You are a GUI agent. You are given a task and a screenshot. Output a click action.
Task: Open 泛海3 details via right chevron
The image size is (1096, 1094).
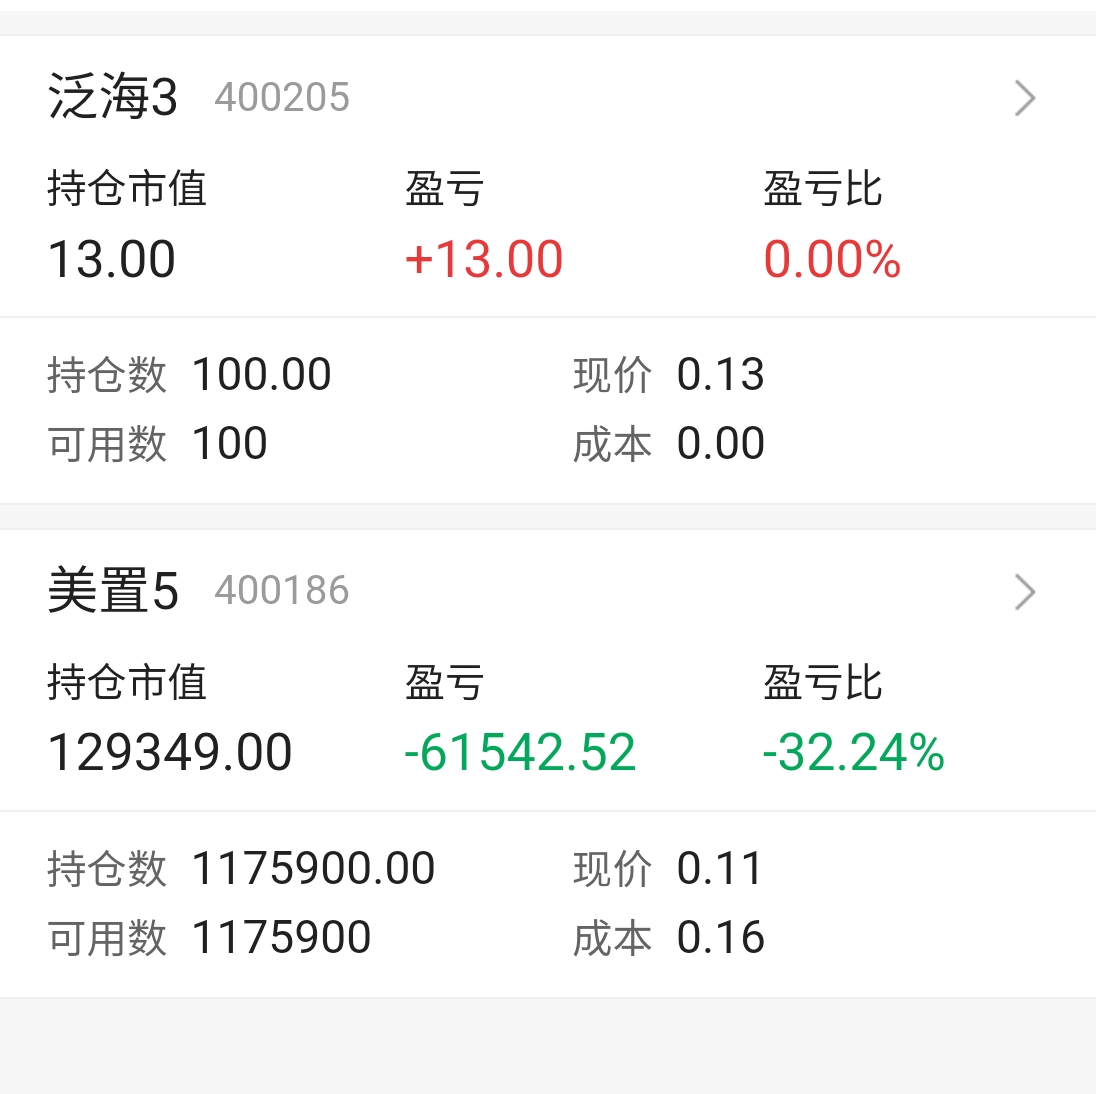[1025, 99]
